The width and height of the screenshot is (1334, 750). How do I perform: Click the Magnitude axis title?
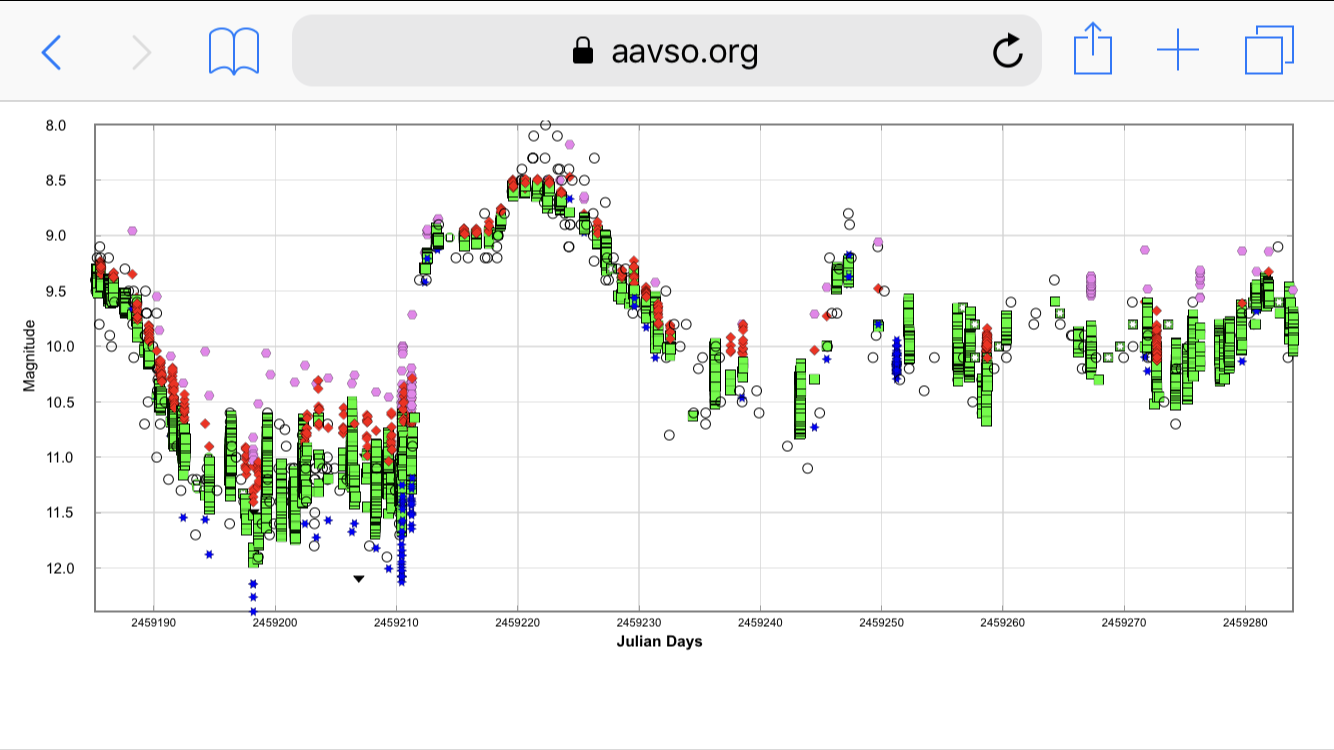29,355
